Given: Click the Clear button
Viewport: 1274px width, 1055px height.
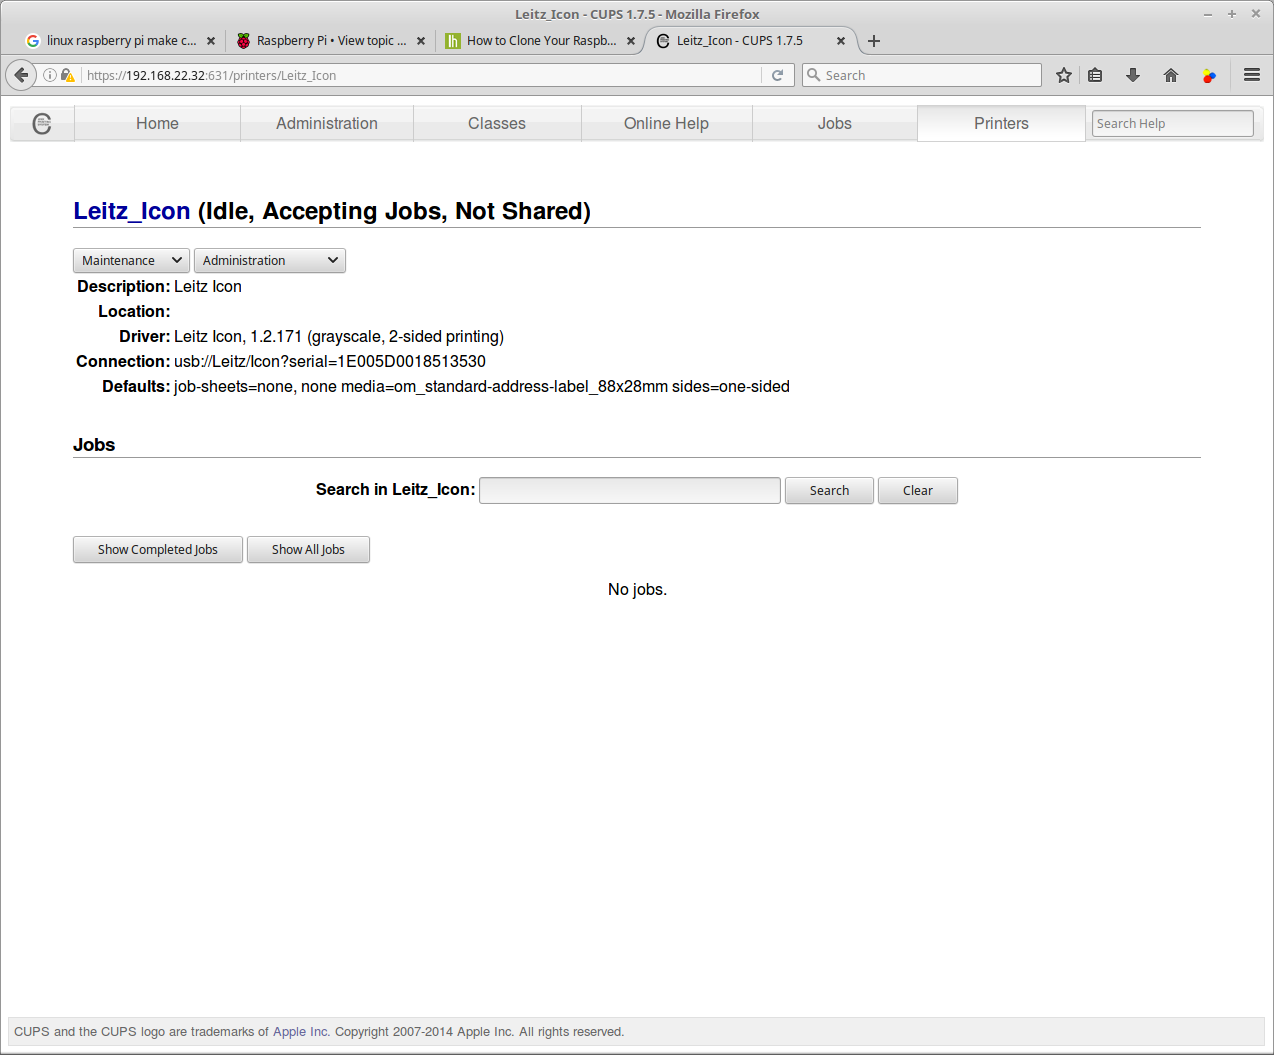Looking at the screenshot, I should 918,490.
